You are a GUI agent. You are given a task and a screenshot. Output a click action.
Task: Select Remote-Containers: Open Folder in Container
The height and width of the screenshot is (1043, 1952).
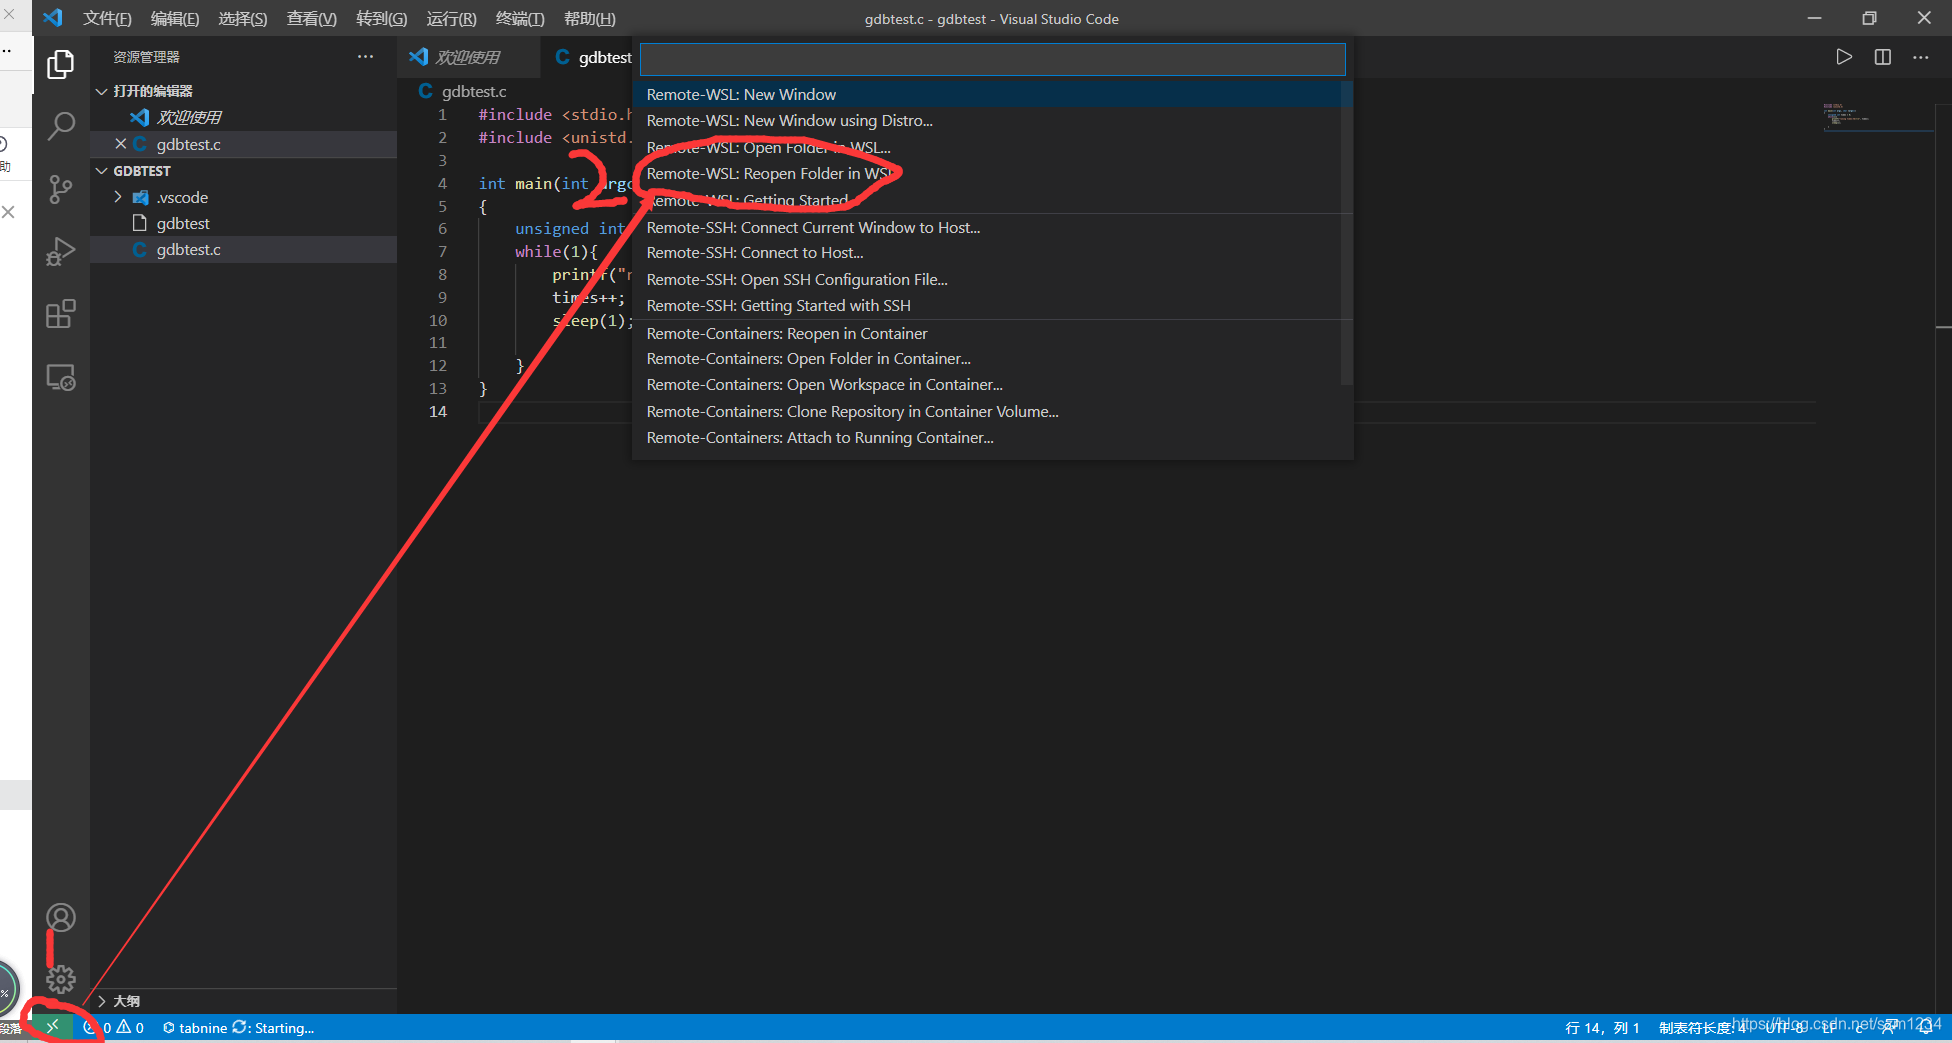pos(992,358)
